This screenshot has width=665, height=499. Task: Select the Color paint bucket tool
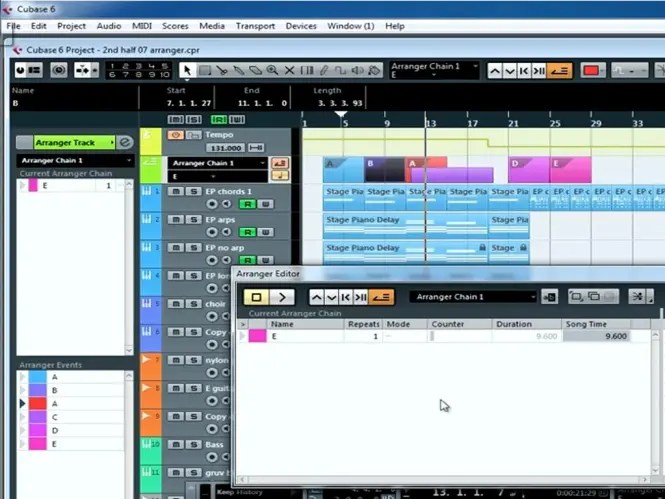[x=374, y=70]
